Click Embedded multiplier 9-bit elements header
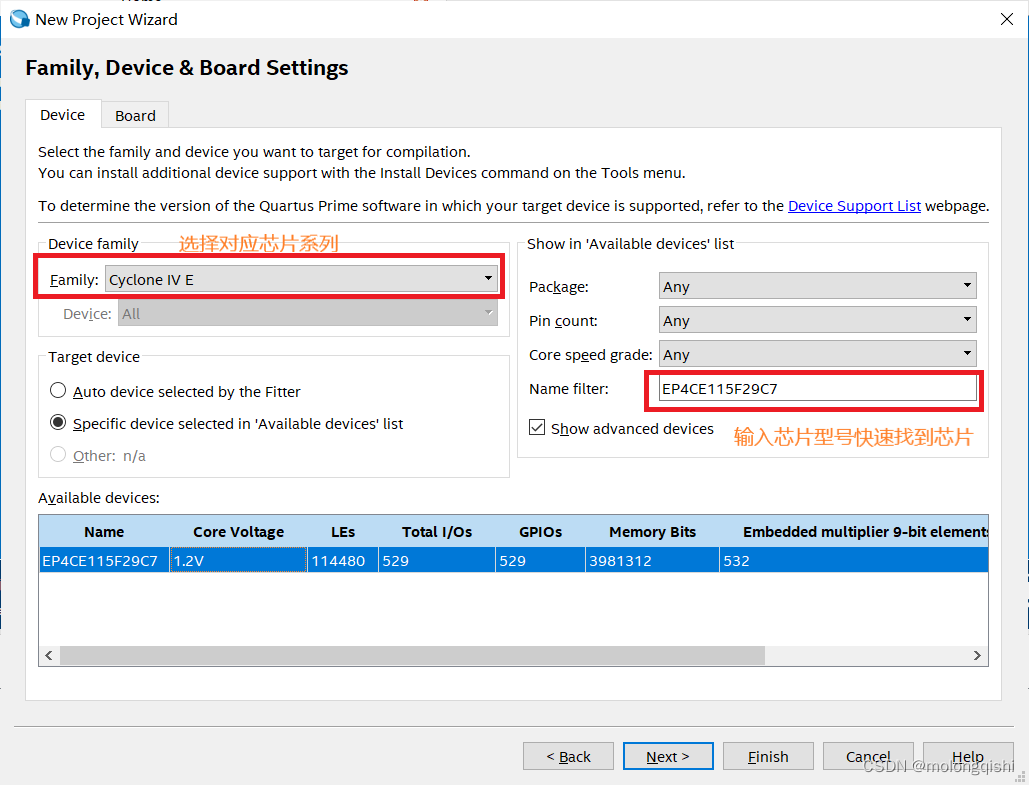Viewport: 1029px width, 785px height. 854,532
